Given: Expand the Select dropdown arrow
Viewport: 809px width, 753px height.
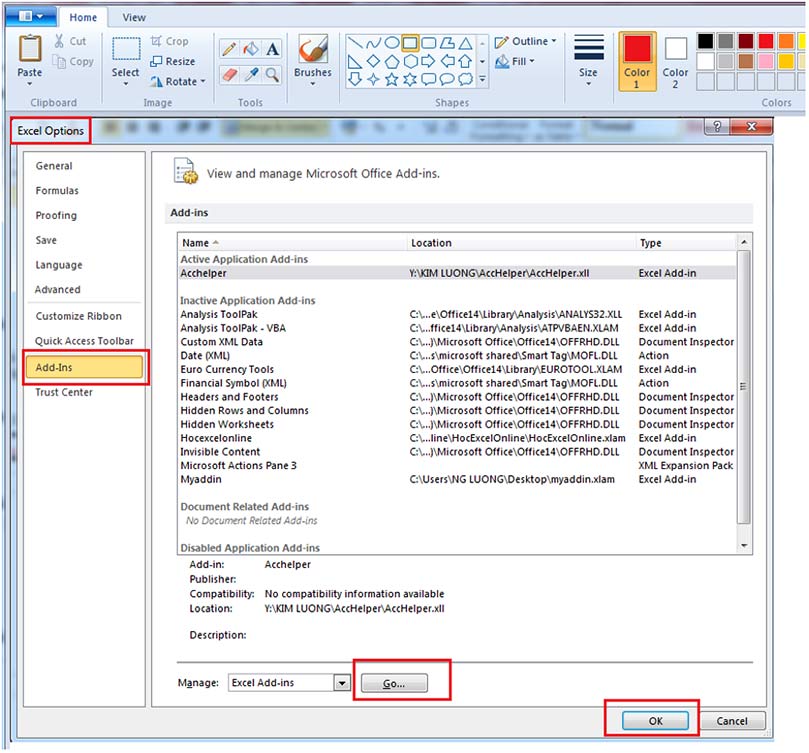Looking at the screenshot, I should (x=125, y=84).
